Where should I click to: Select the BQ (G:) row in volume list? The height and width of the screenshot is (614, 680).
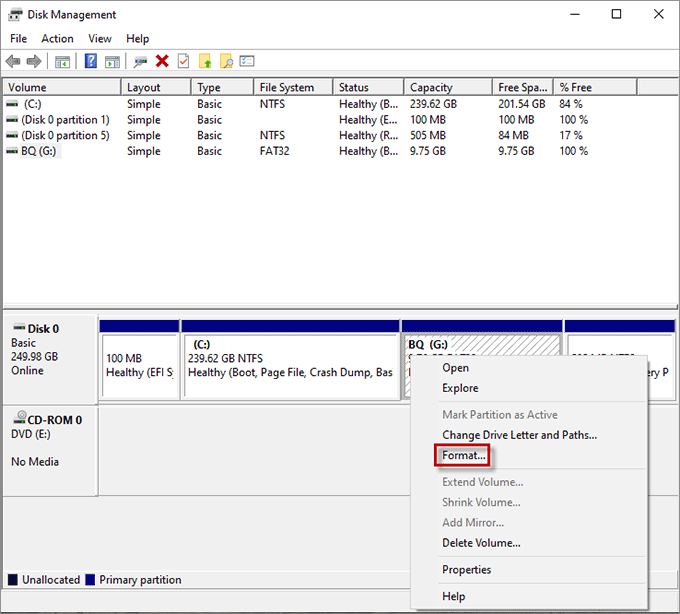(40, 151)
